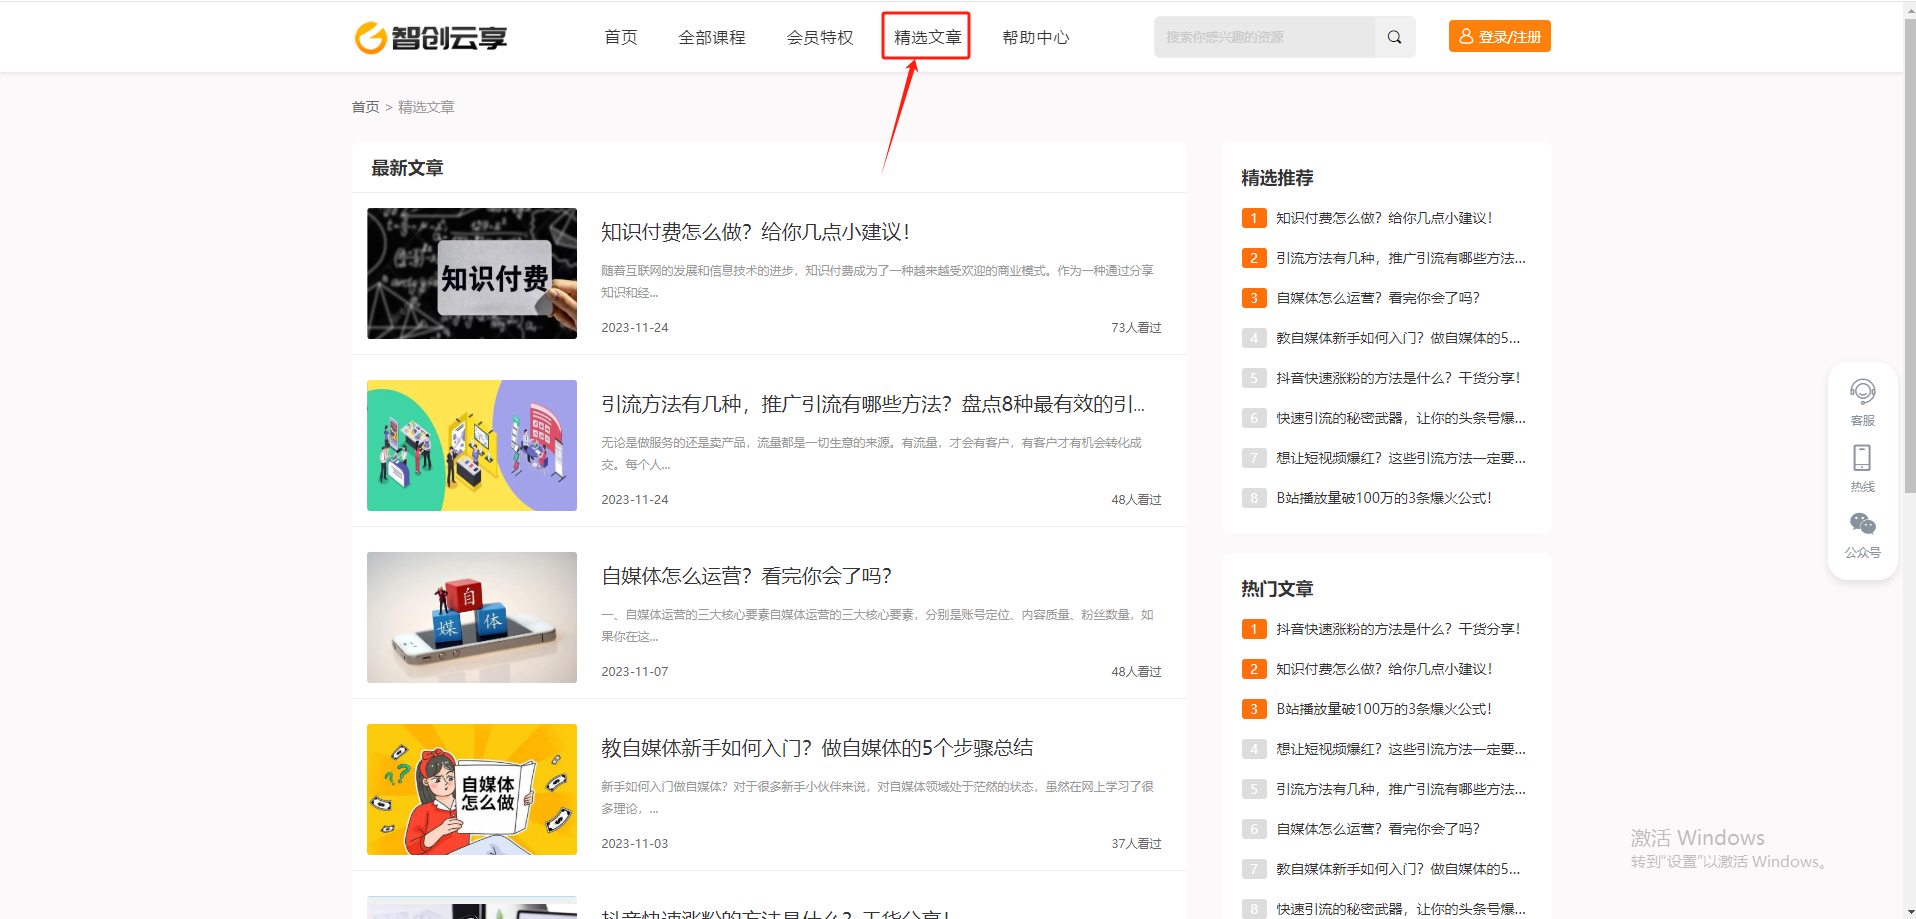Open 教自媒体新手如何入门 article title in 最新文章

coord(817,748)
